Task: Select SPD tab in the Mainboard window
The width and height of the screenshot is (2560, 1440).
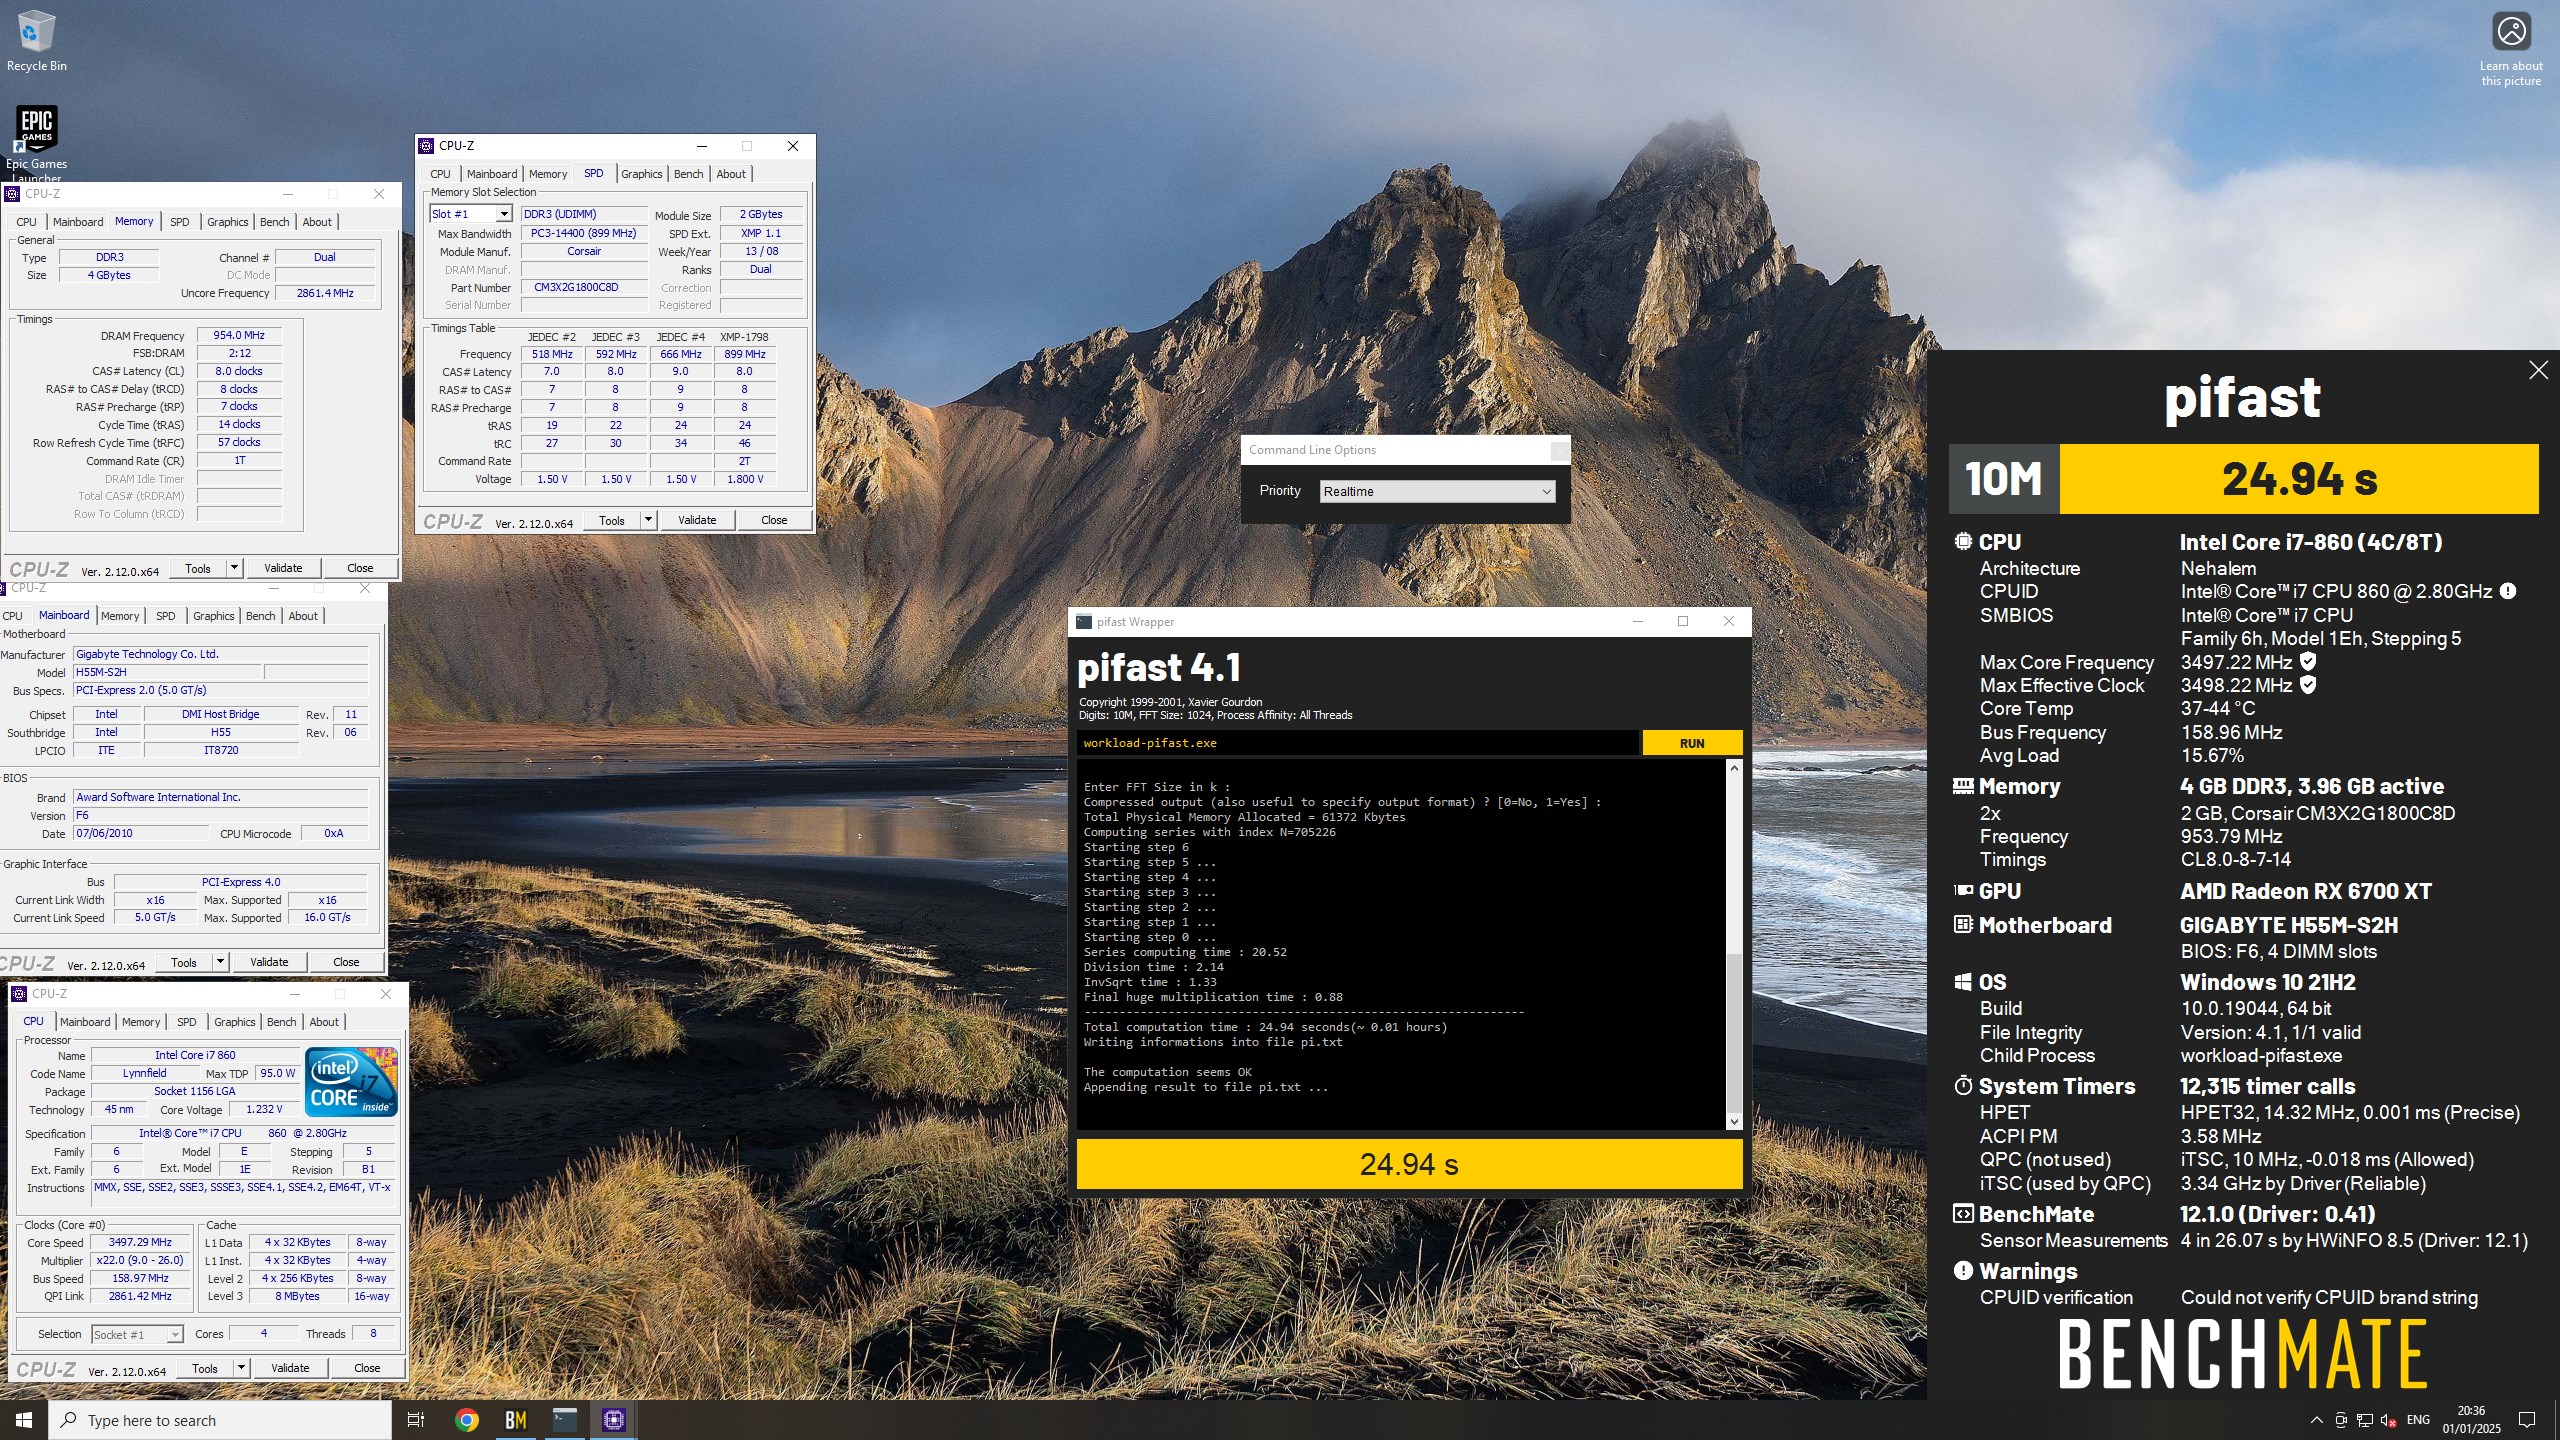Action: tap(166, 616)
